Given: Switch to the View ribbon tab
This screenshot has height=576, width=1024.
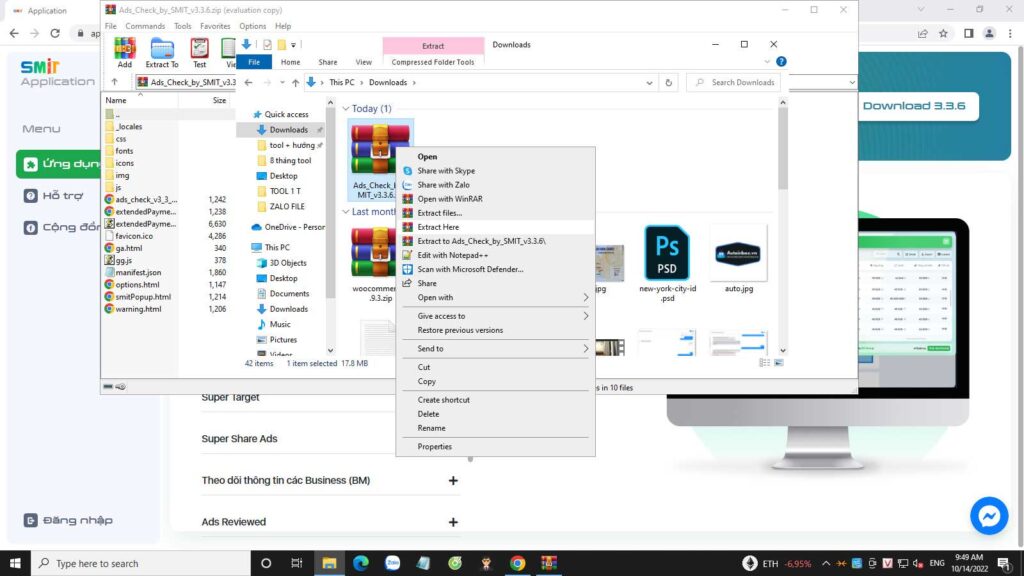Looking at the screenshot, I should (x=363, y=62).
